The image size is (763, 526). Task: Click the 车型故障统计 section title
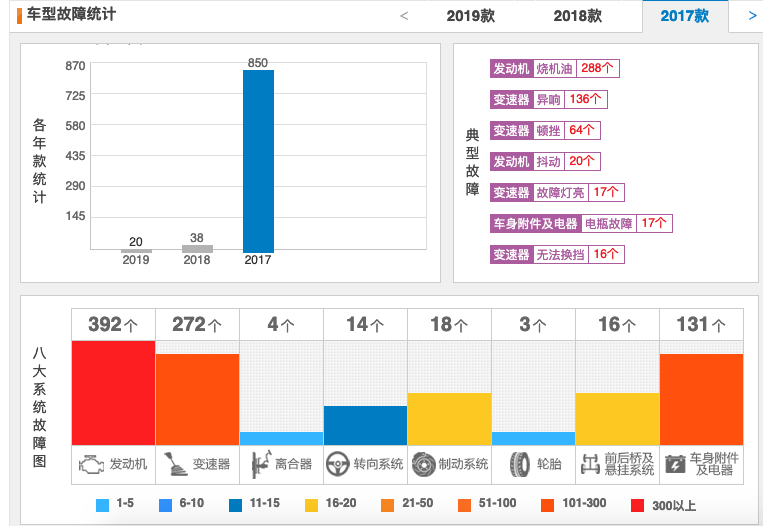click(x=71, y=15)
